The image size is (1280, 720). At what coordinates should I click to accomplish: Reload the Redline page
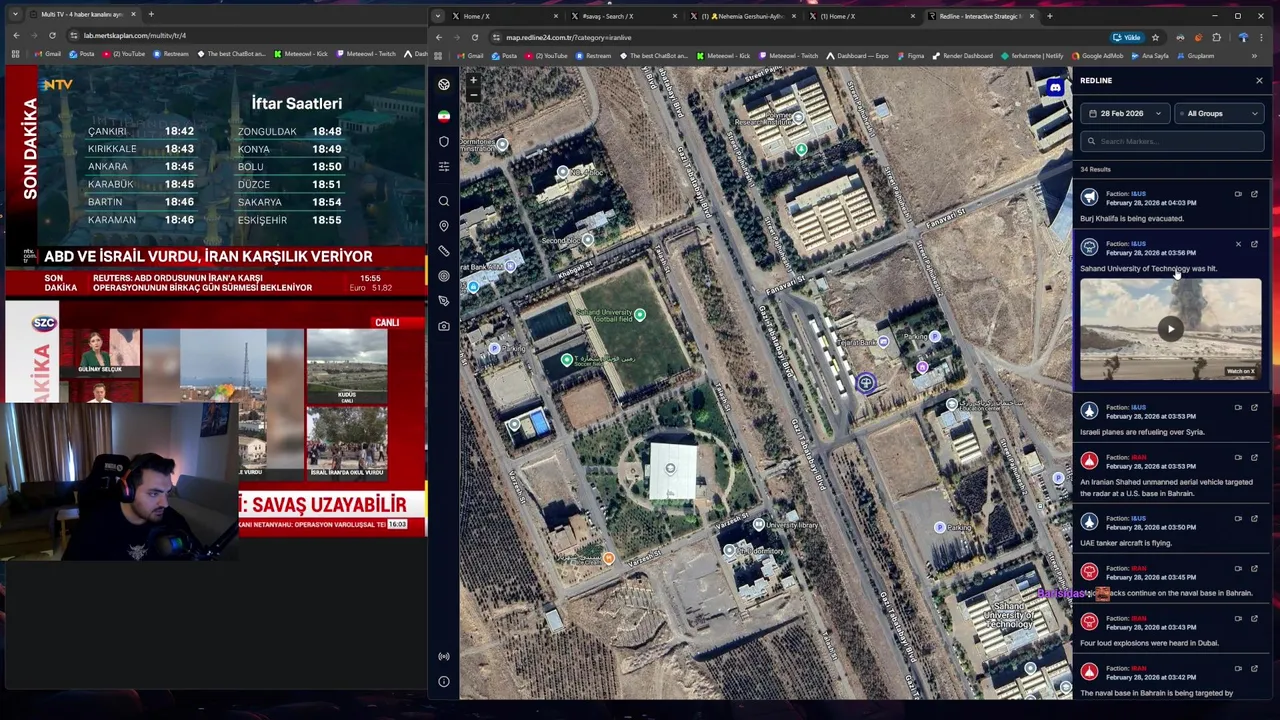pyautogui.click(x=475, y=37)
